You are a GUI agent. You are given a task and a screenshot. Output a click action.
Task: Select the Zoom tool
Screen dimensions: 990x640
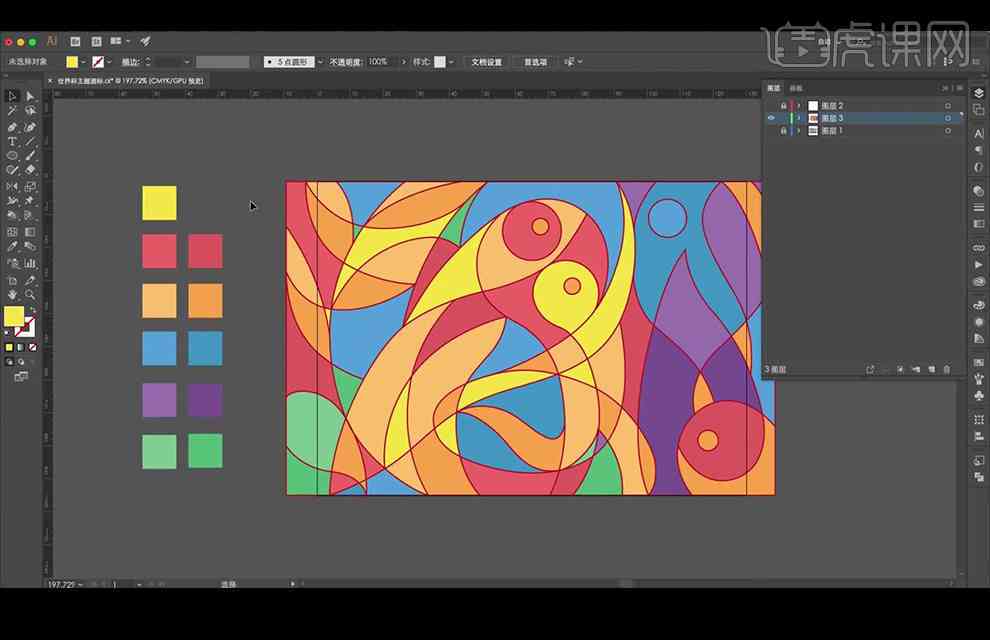[x=30, y=295]
